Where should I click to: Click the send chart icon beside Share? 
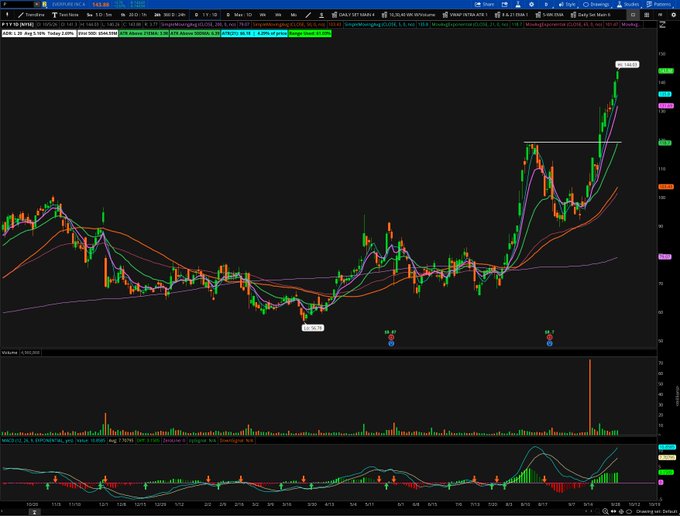coord(505,4)
